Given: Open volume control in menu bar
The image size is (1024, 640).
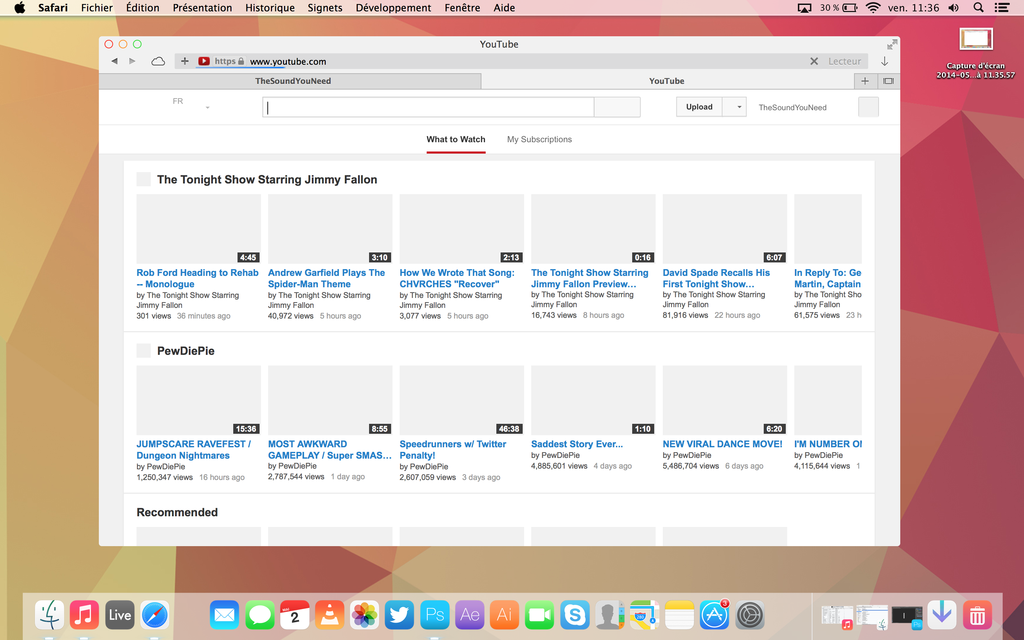Looking at the screenshot, I should tap(953, 8).
